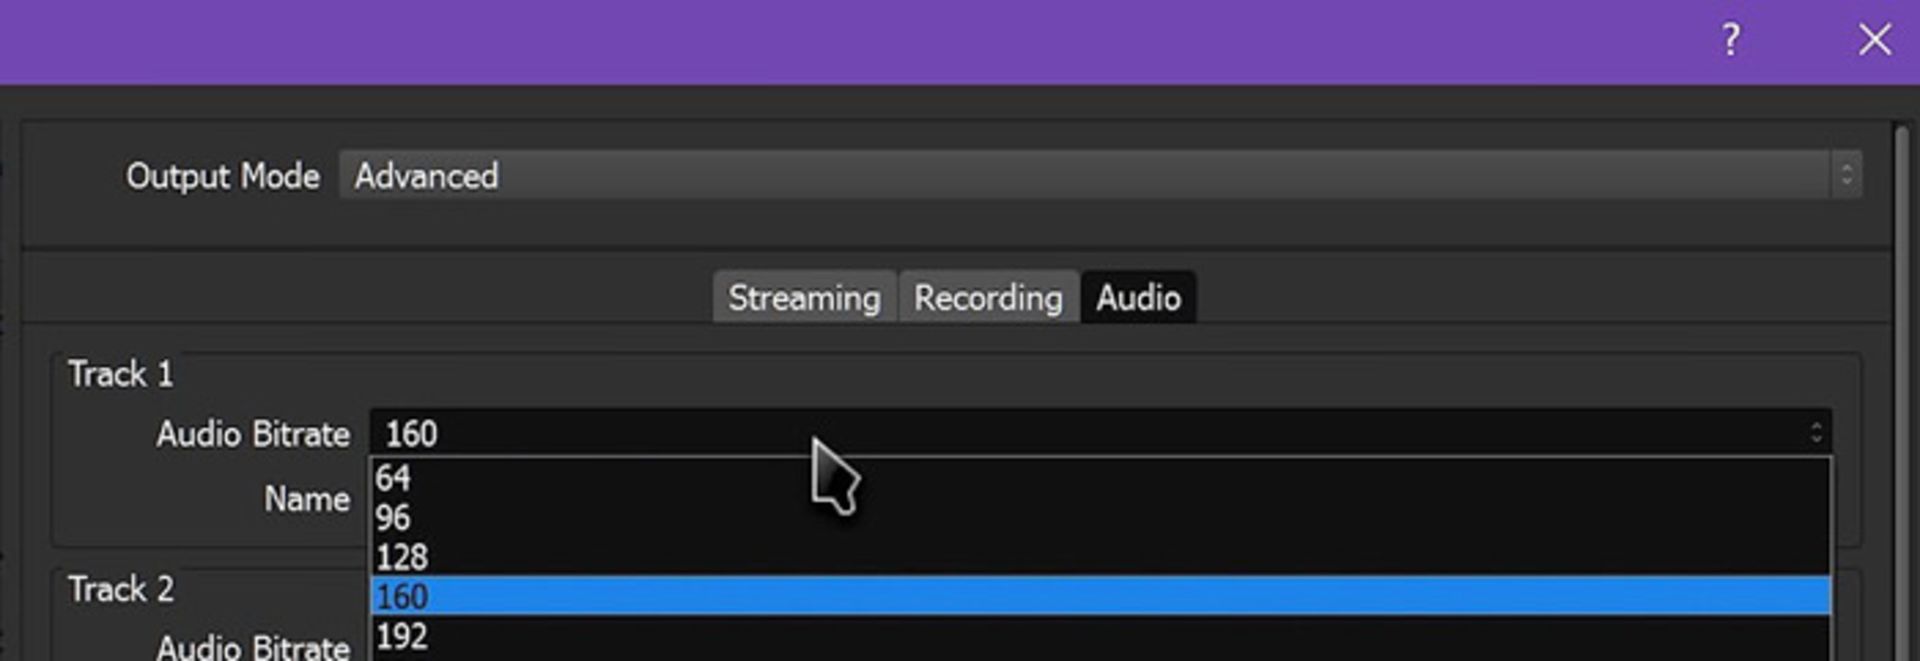Pick the 192 bitrate option
Screen dimensions: 1920x661
click(1100, 636)
